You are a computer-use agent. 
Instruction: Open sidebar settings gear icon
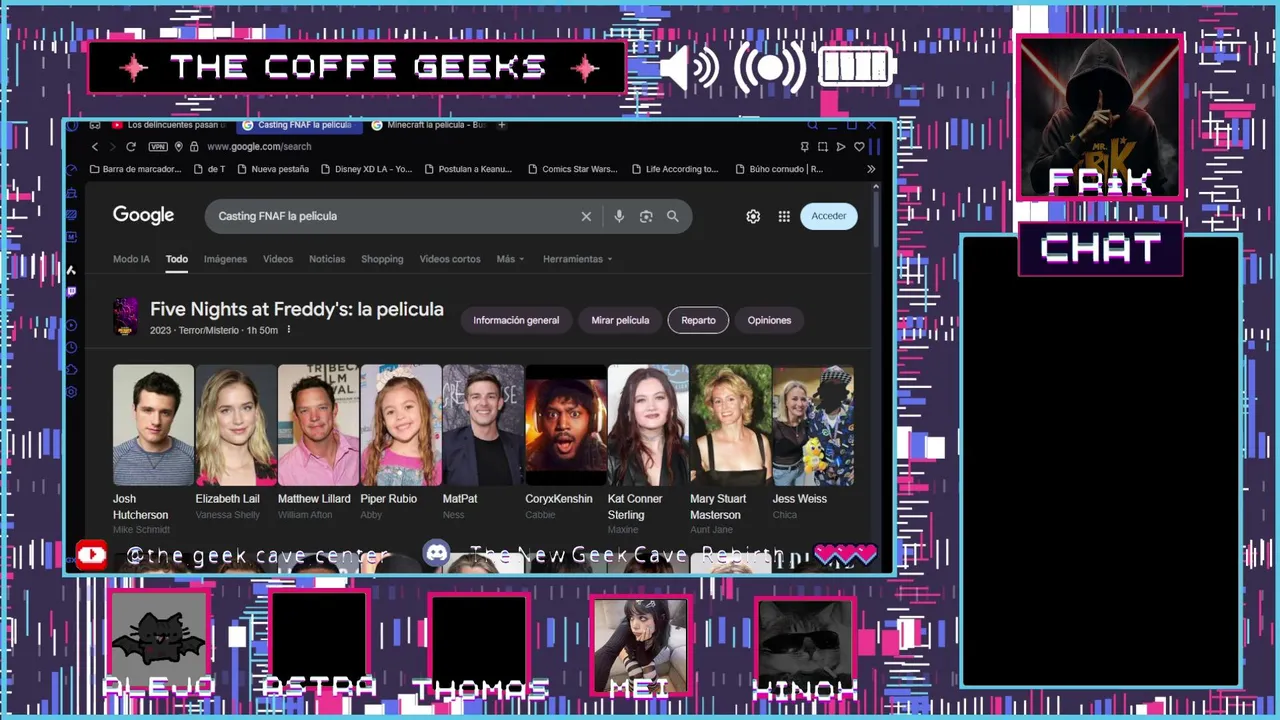(x=71, y=393)
